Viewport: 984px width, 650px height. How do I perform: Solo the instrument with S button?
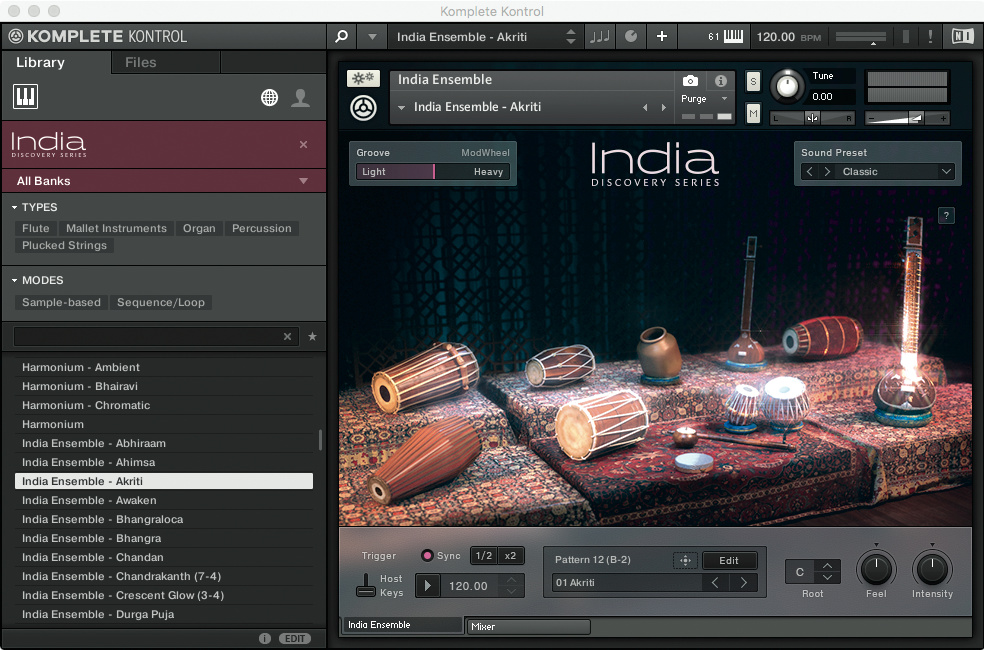pos(753,81)
